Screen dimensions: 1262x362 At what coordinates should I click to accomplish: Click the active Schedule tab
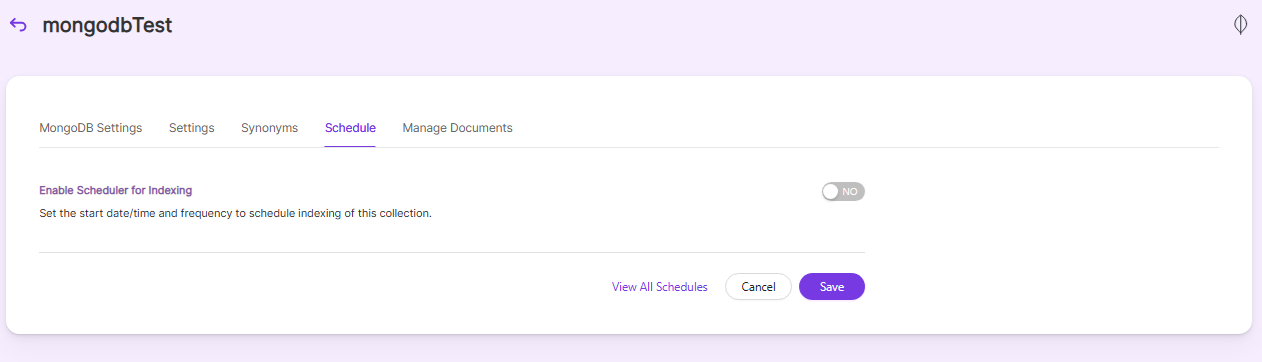coord(350,128)
